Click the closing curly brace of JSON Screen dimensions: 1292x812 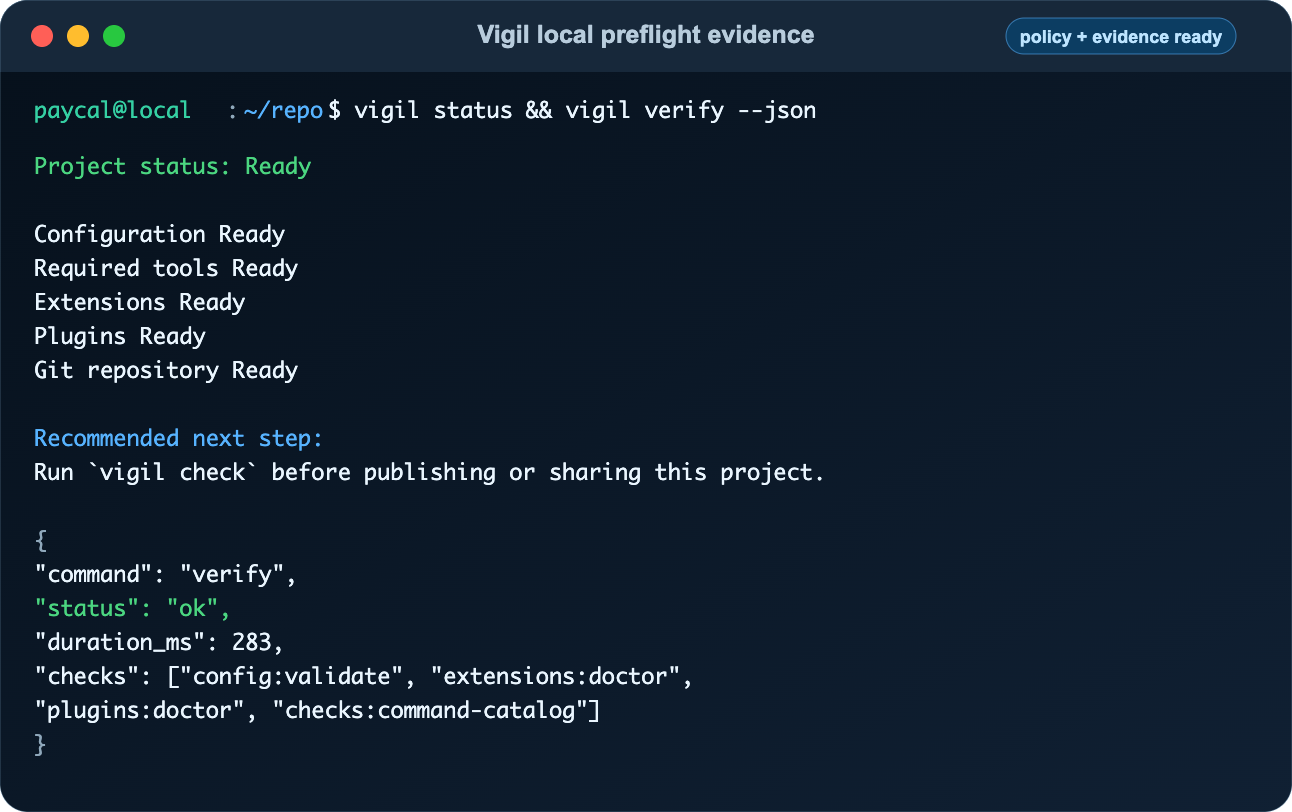41,745
